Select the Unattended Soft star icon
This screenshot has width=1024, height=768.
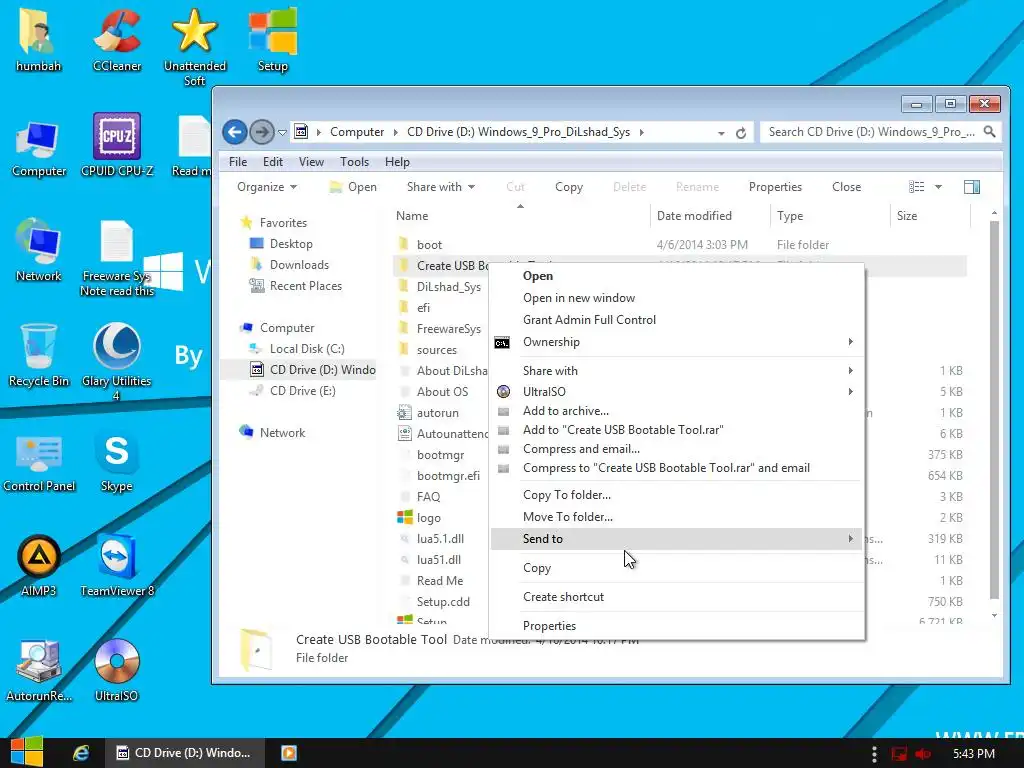click(x=195, y=47)
